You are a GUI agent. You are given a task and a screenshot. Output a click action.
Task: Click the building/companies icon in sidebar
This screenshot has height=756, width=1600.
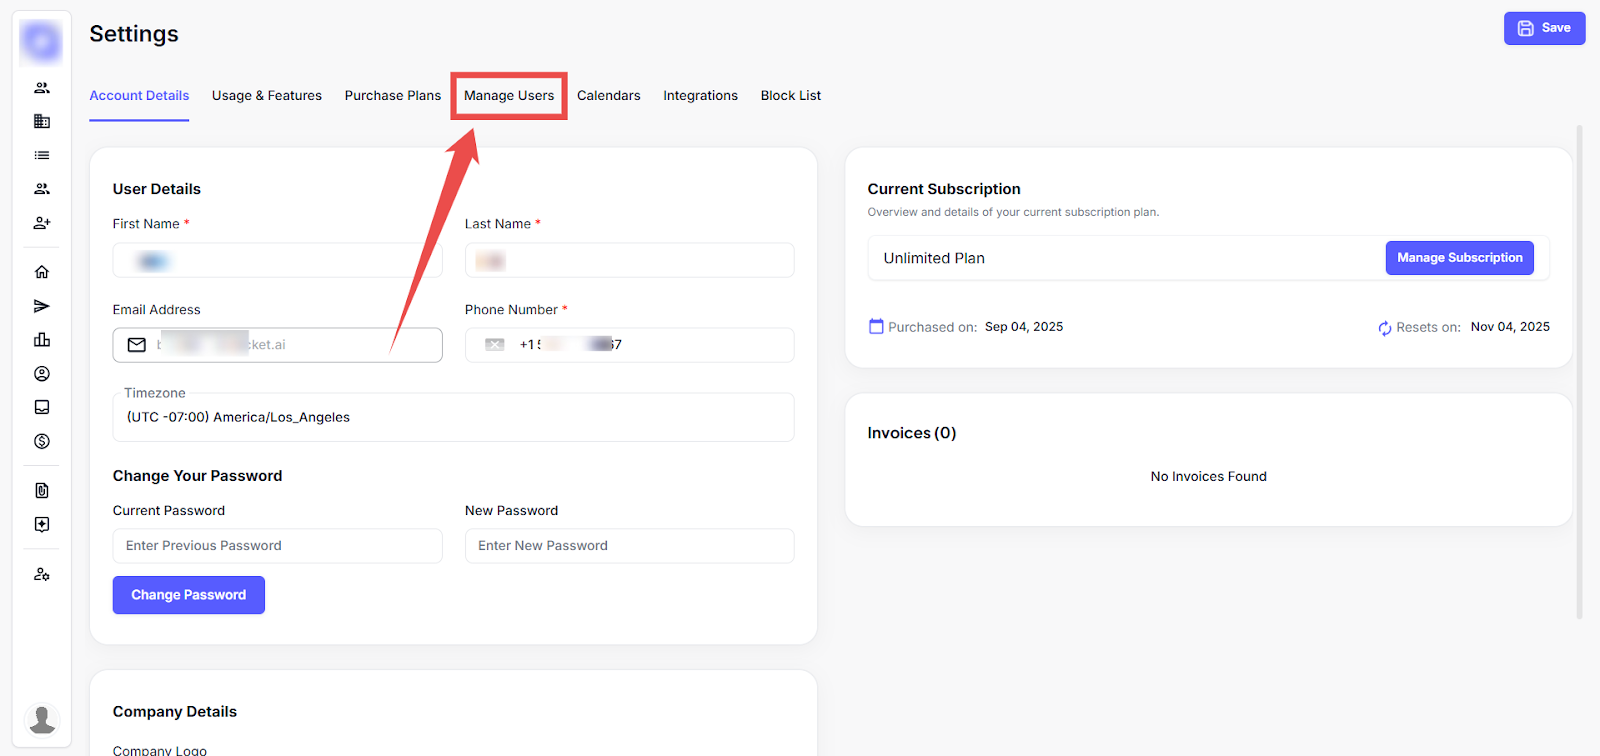(42, 121)
